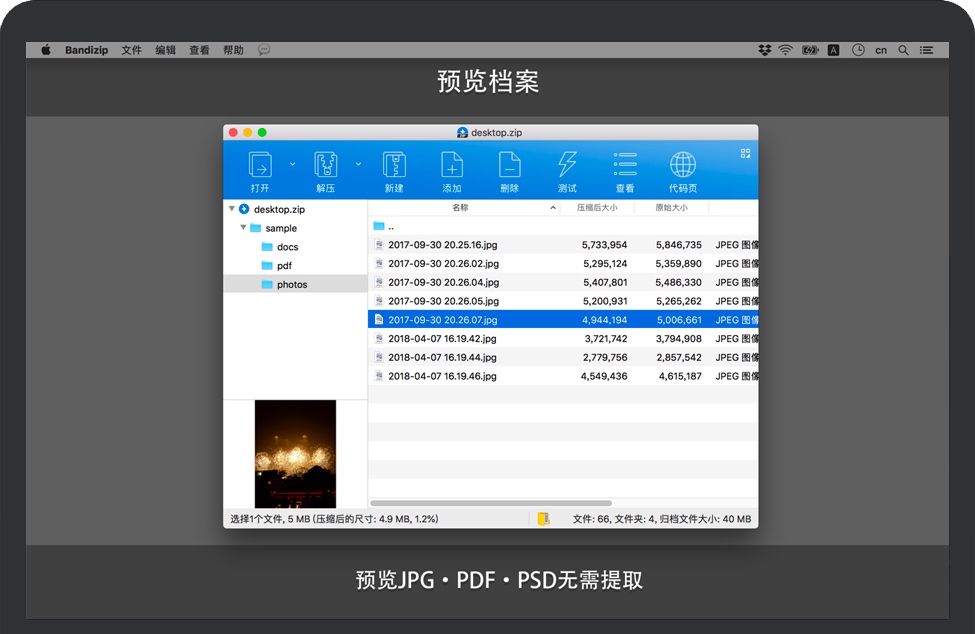
Task: Click the Open (打开) archive toolbar icon
Action: pyautogui.click(x=260, y=165)
